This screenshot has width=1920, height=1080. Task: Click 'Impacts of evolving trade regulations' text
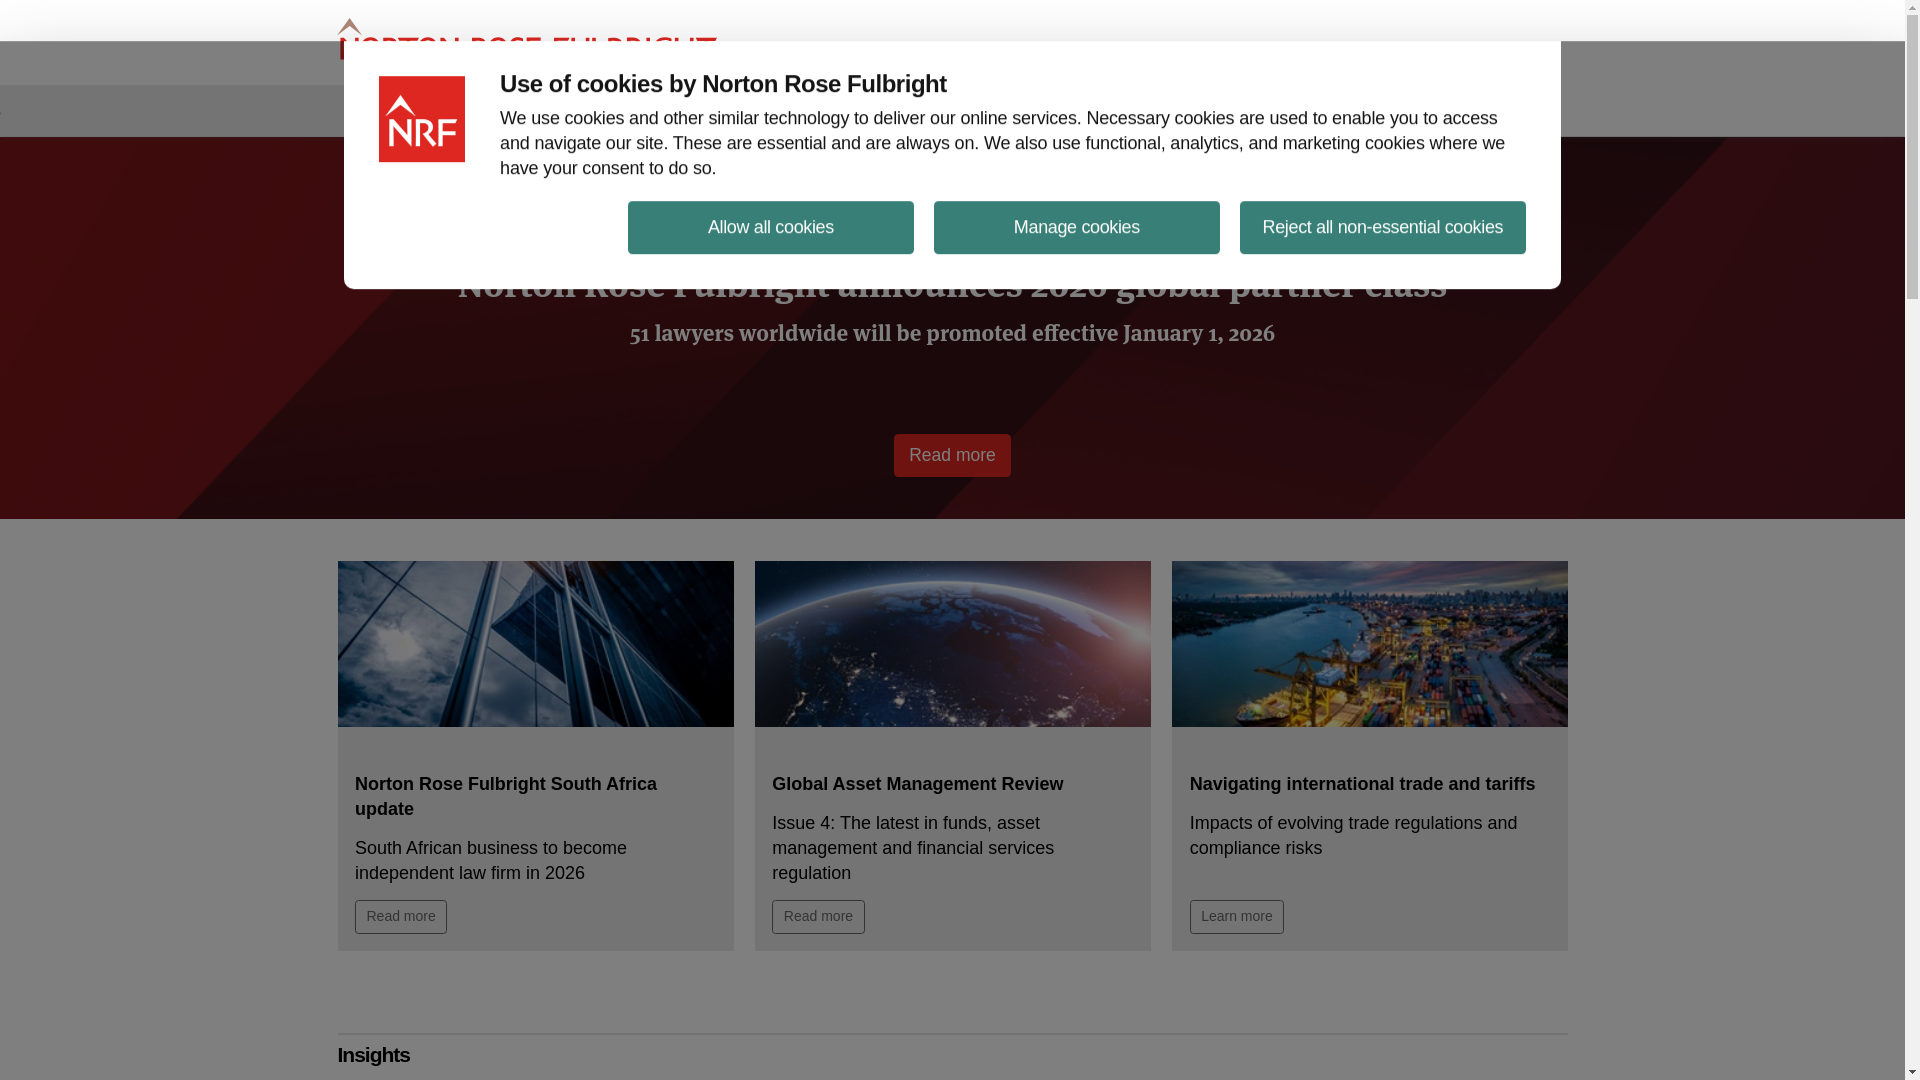[1353, 835]
